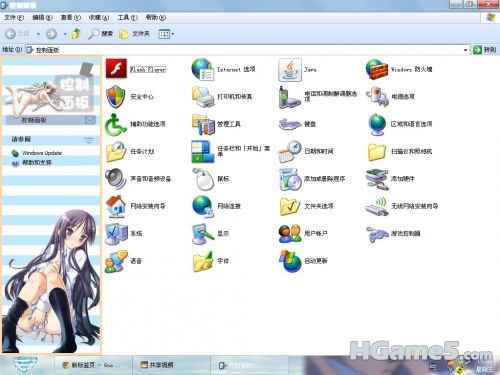The height and width of the screenshot is (375, 500).
Task: Click the Start button on taskbar
Action: (26, 365)
